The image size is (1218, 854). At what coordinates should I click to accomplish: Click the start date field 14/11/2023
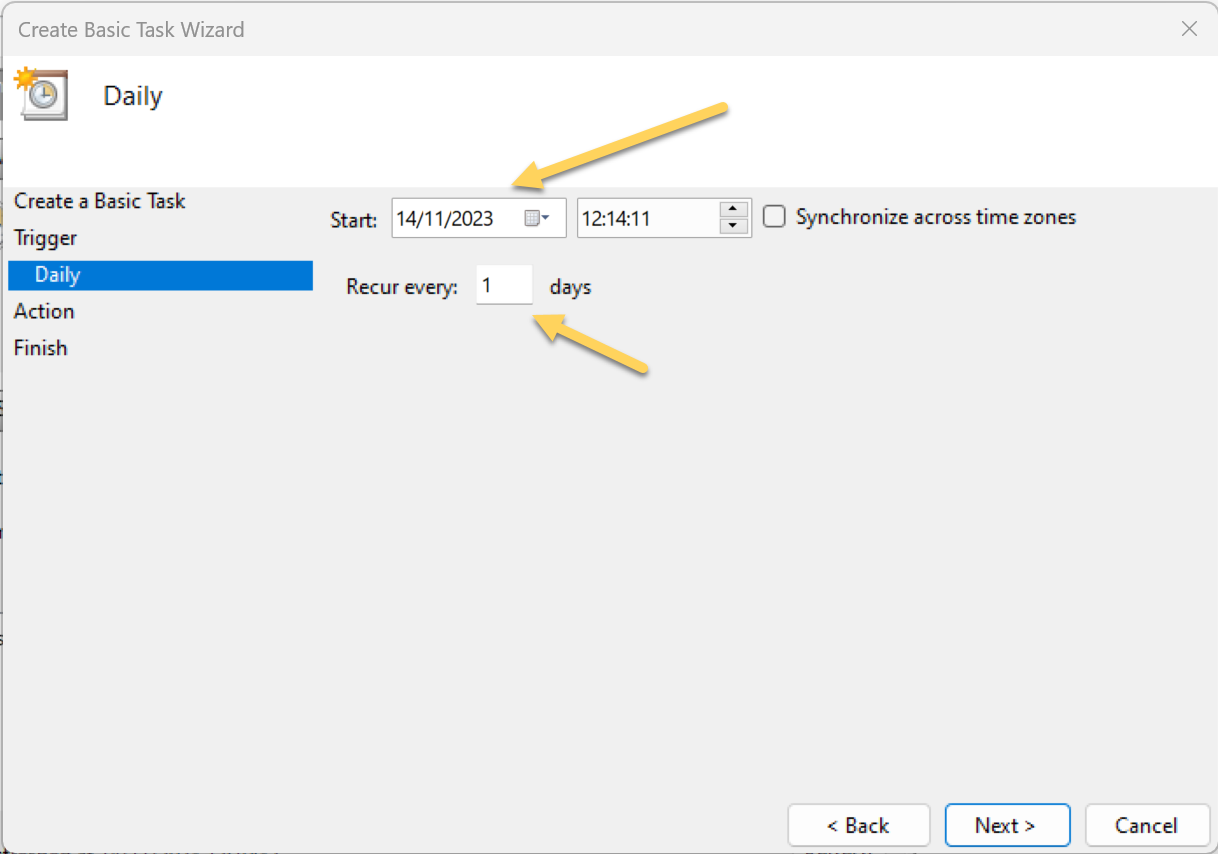click(x=479, y=218)
